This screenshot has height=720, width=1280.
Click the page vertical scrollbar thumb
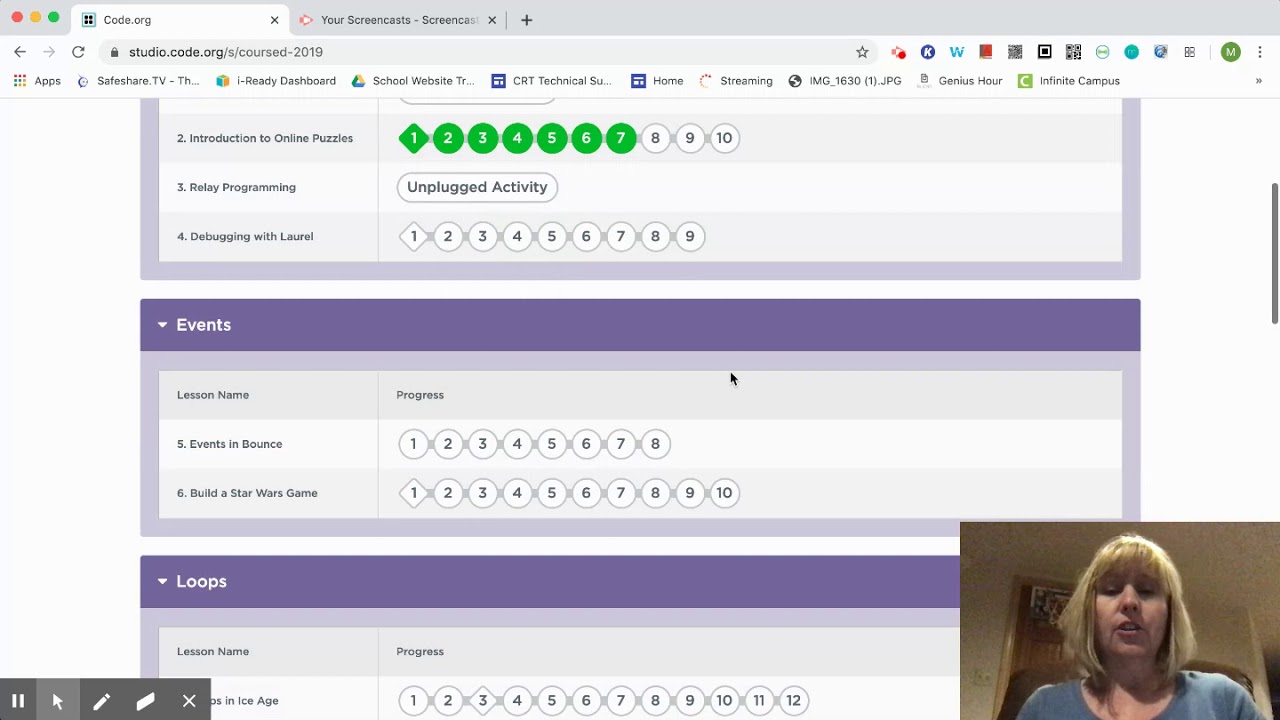pyautogui.click(x=1274, y=253)
